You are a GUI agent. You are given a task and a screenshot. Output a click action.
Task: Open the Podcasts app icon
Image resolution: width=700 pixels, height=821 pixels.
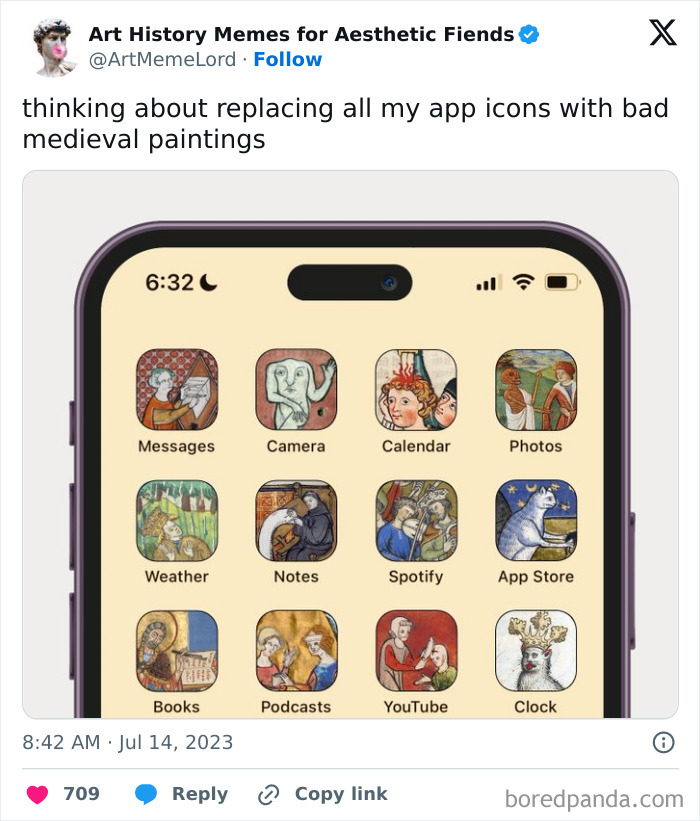tap(296, 650)
